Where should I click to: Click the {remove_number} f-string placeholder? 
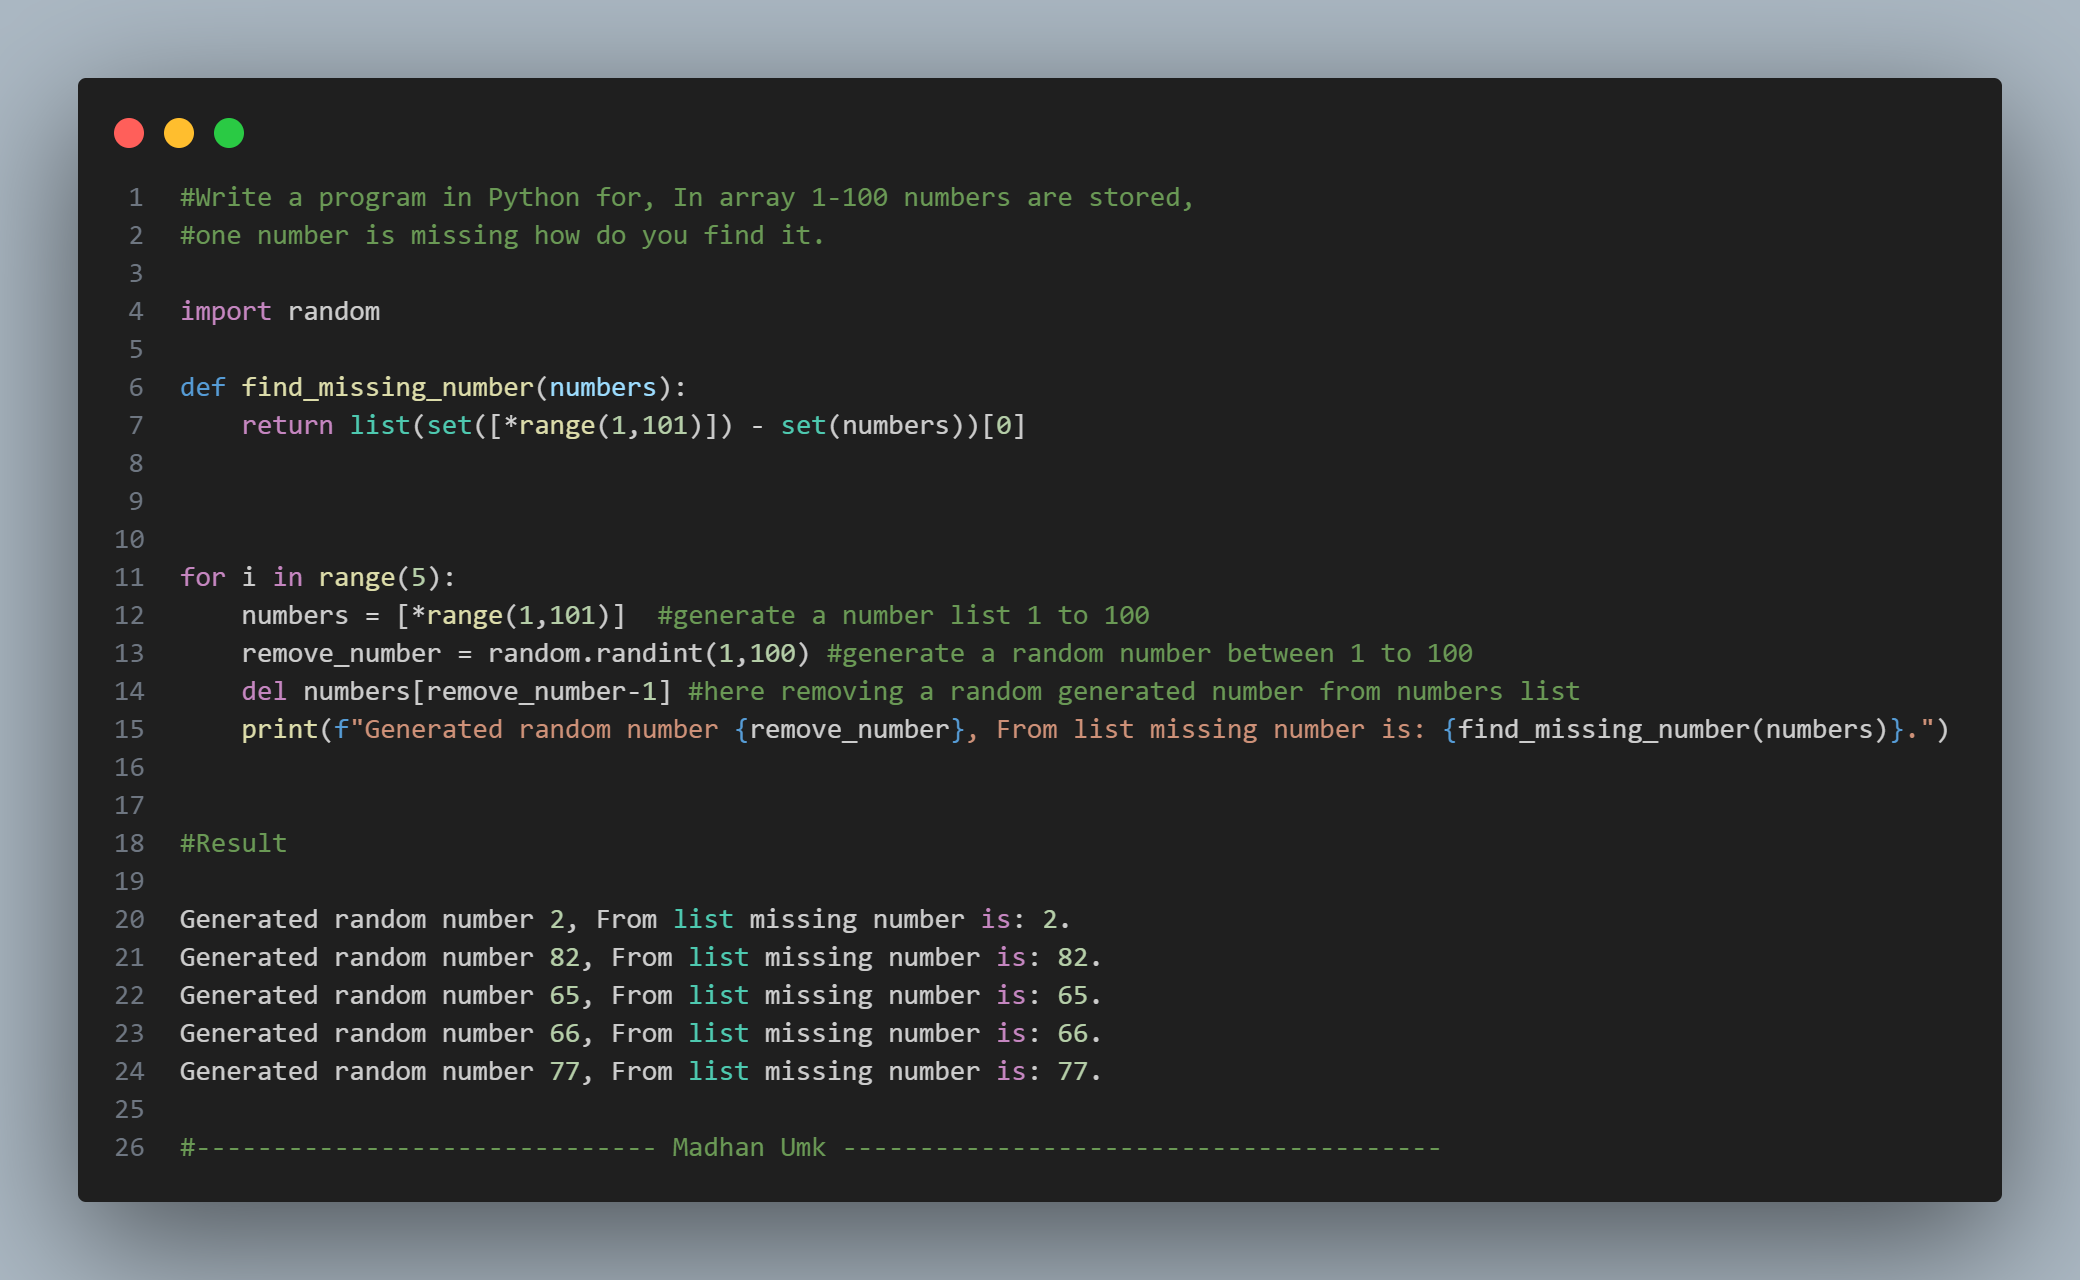(849, 729)
